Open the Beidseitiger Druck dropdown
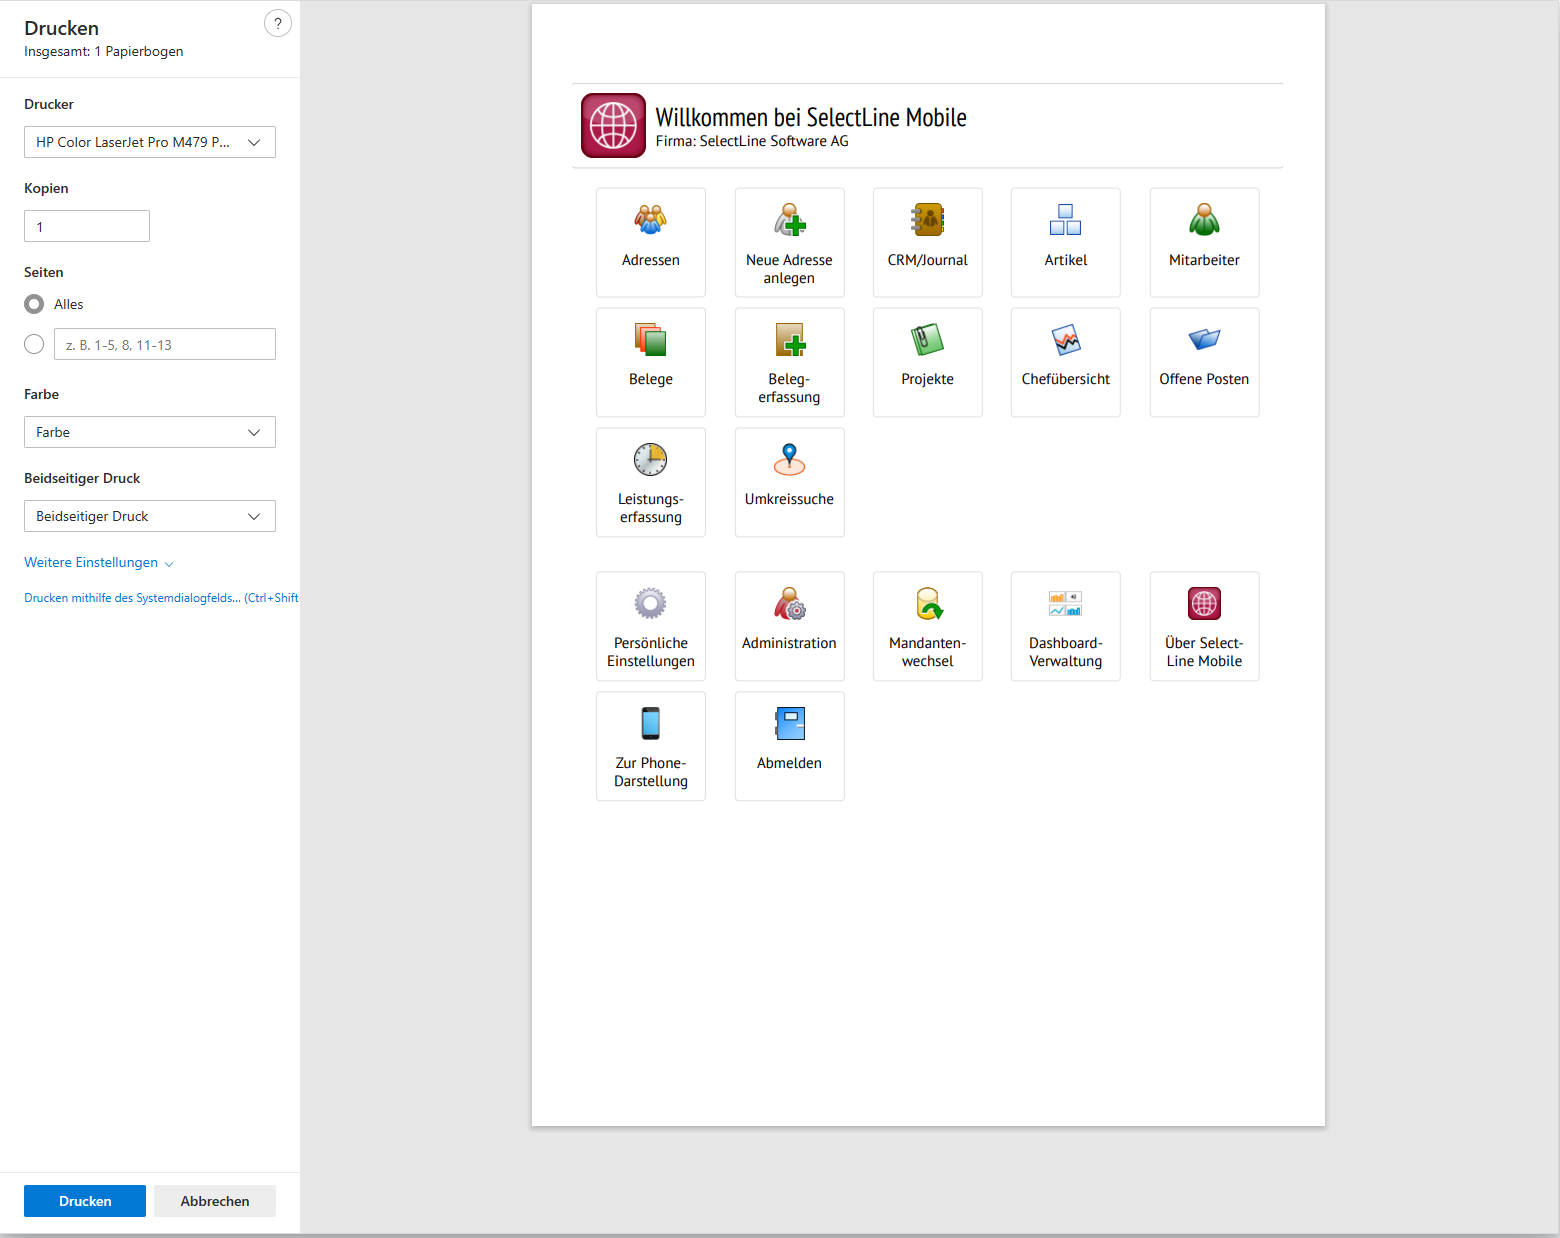Image resolution: width=1560 pixels, height=1238 pixels. [150, 516]
